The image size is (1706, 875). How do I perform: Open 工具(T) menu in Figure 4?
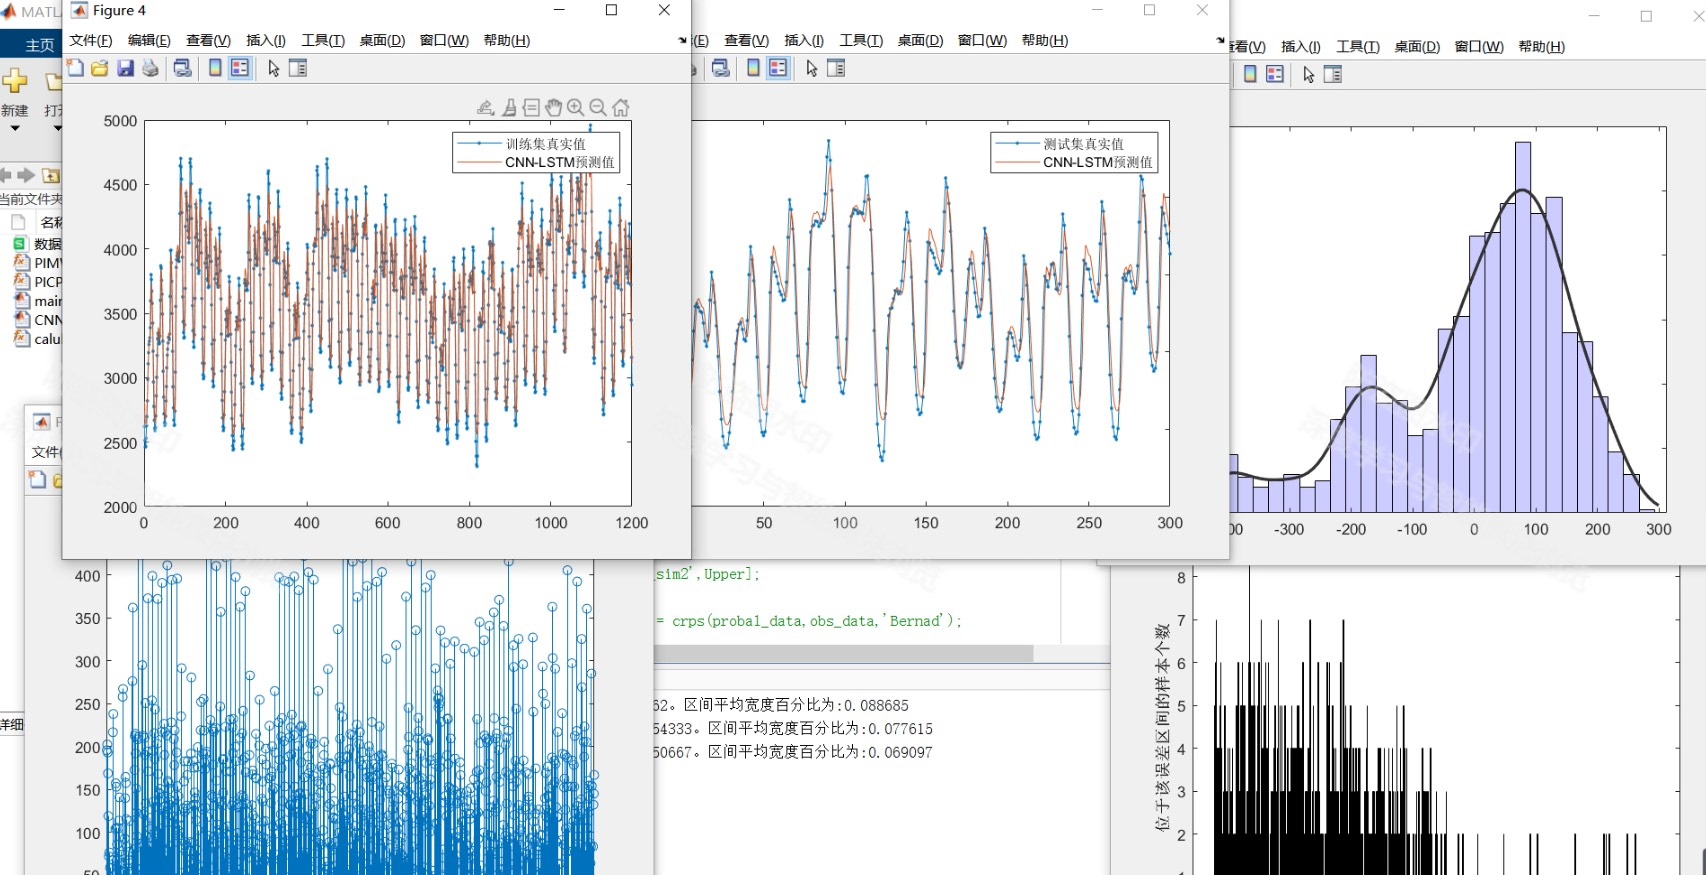click(323, 40)
